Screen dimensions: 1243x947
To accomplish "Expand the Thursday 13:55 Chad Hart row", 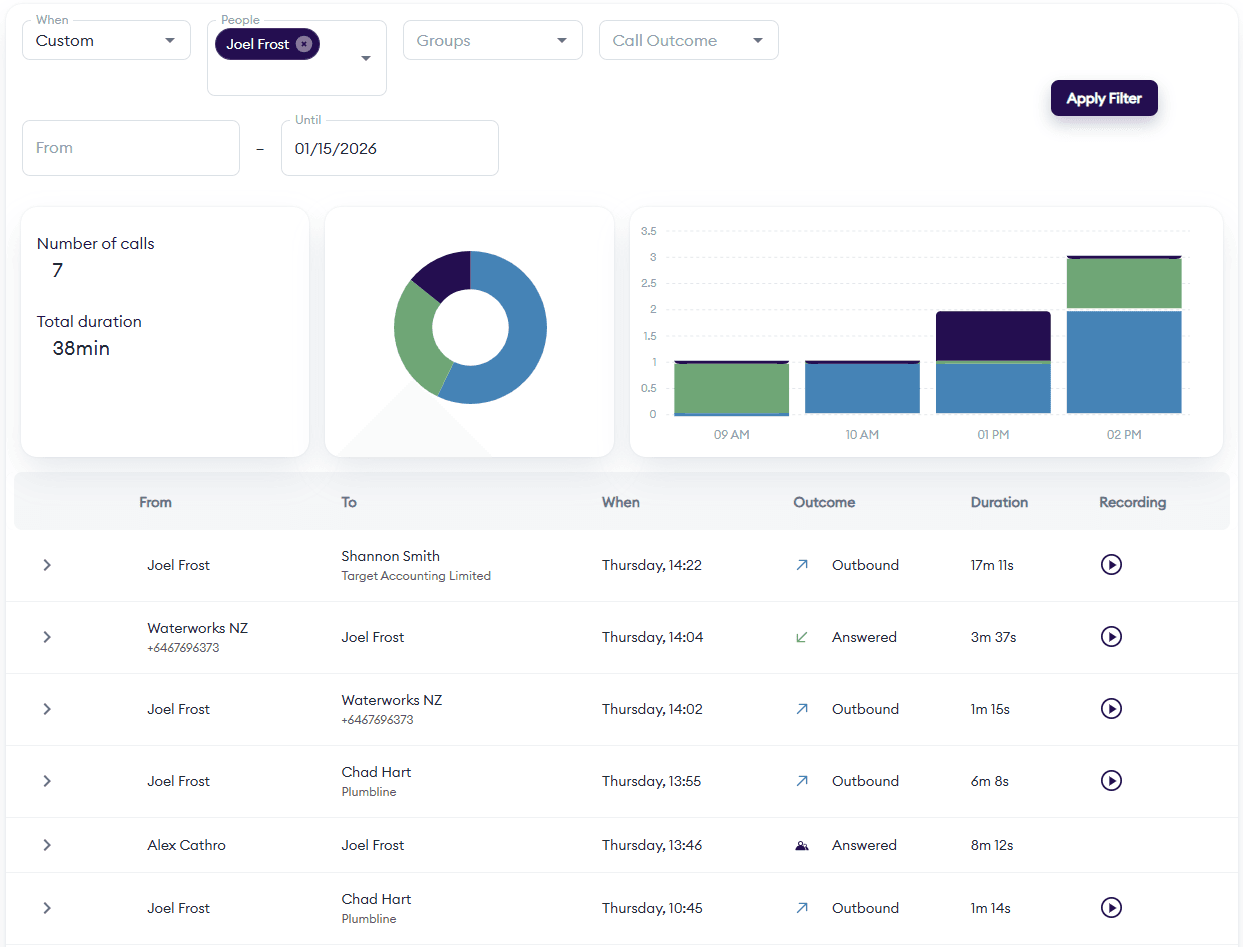I will point(47,781).
